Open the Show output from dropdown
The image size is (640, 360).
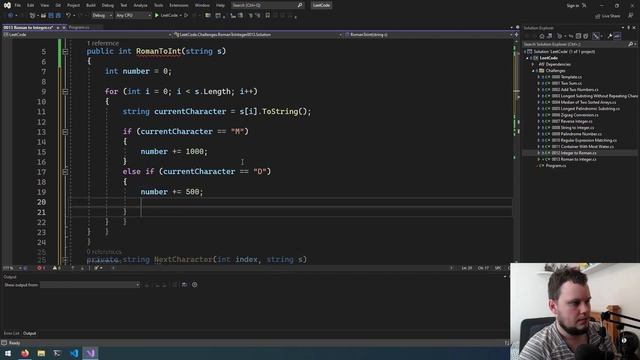click(90, 285)
